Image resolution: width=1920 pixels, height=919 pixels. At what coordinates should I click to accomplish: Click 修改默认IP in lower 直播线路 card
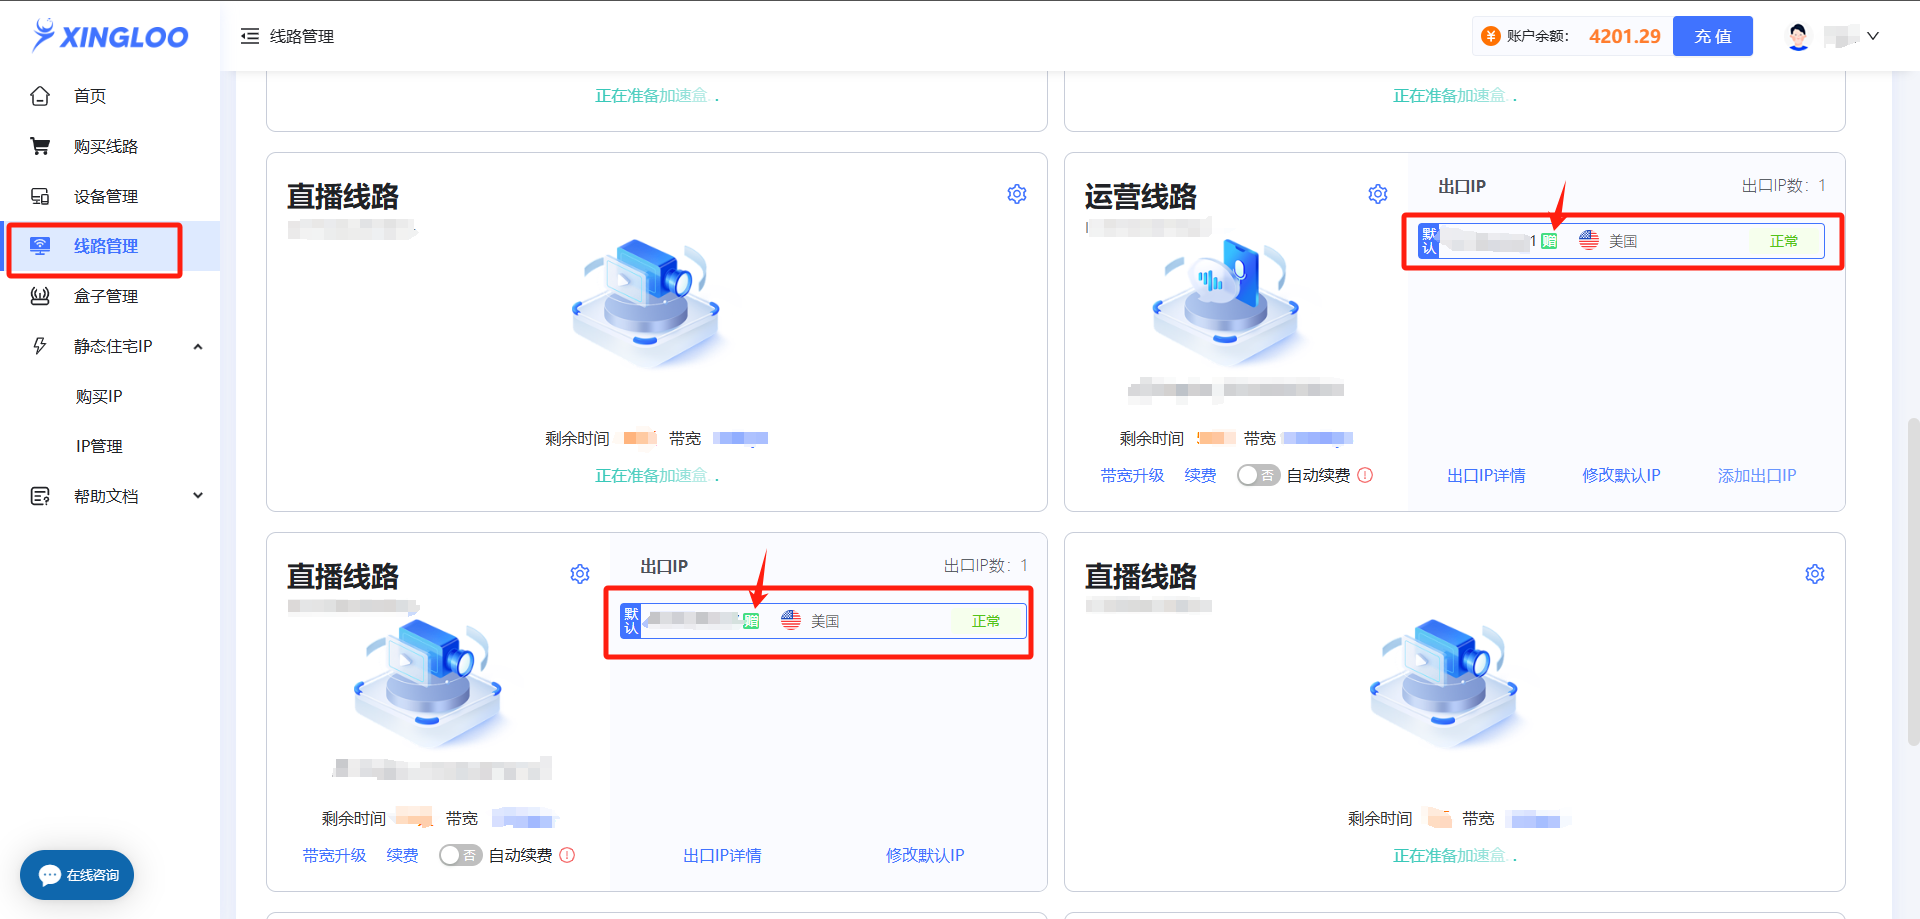click(925, 855)
